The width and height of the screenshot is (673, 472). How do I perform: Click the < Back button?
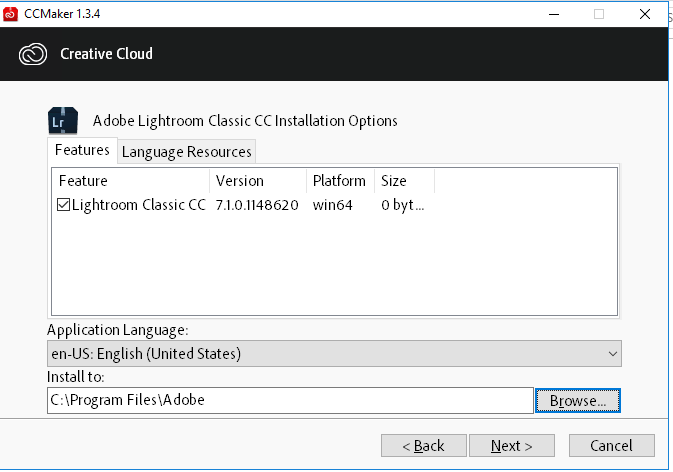[x=424, y=446]
